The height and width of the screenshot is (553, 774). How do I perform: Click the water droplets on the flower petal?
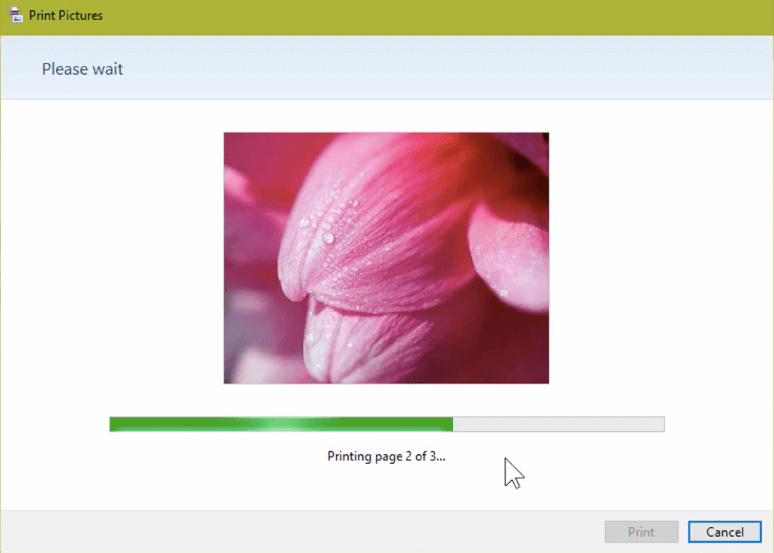point(327,236)
